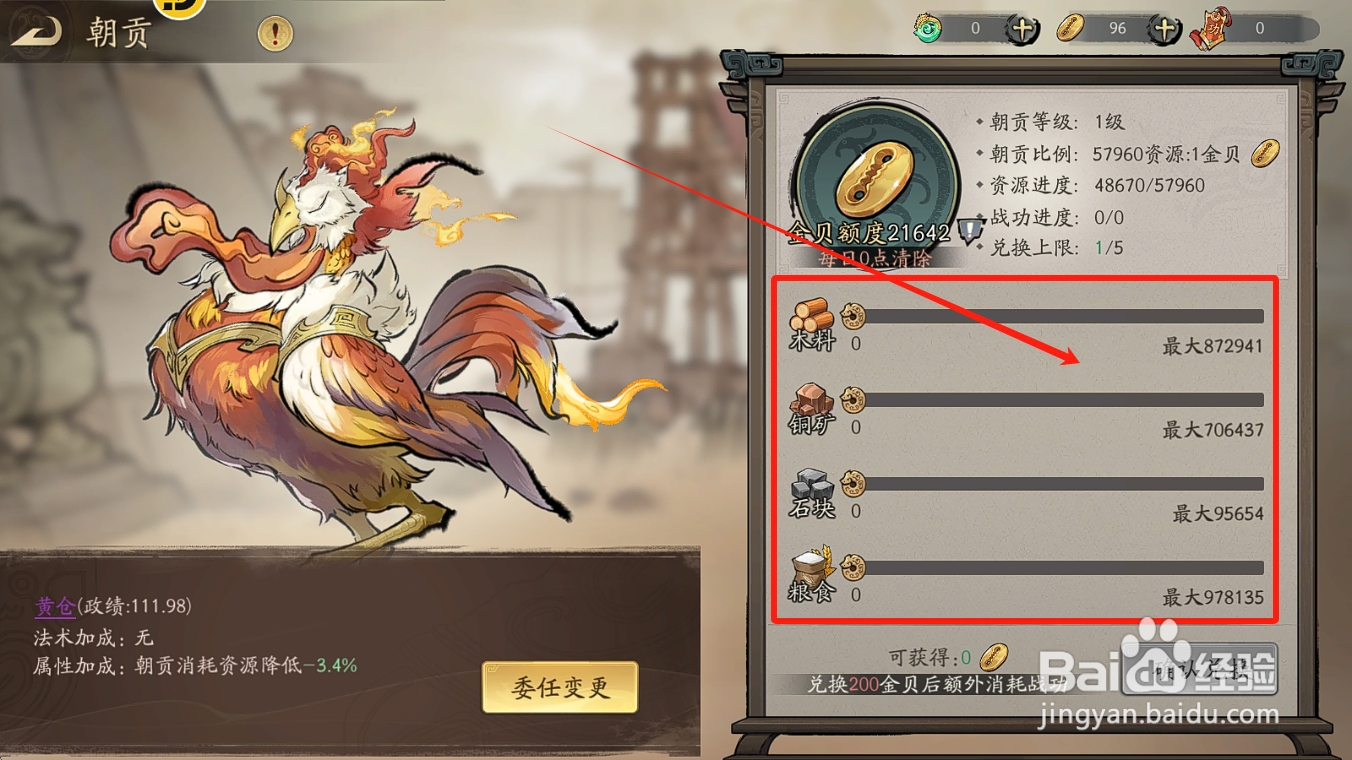This screenshot has height=760, width=1352.
Task: Set the 铜矿 slider amount
Action: (1058, 400)
